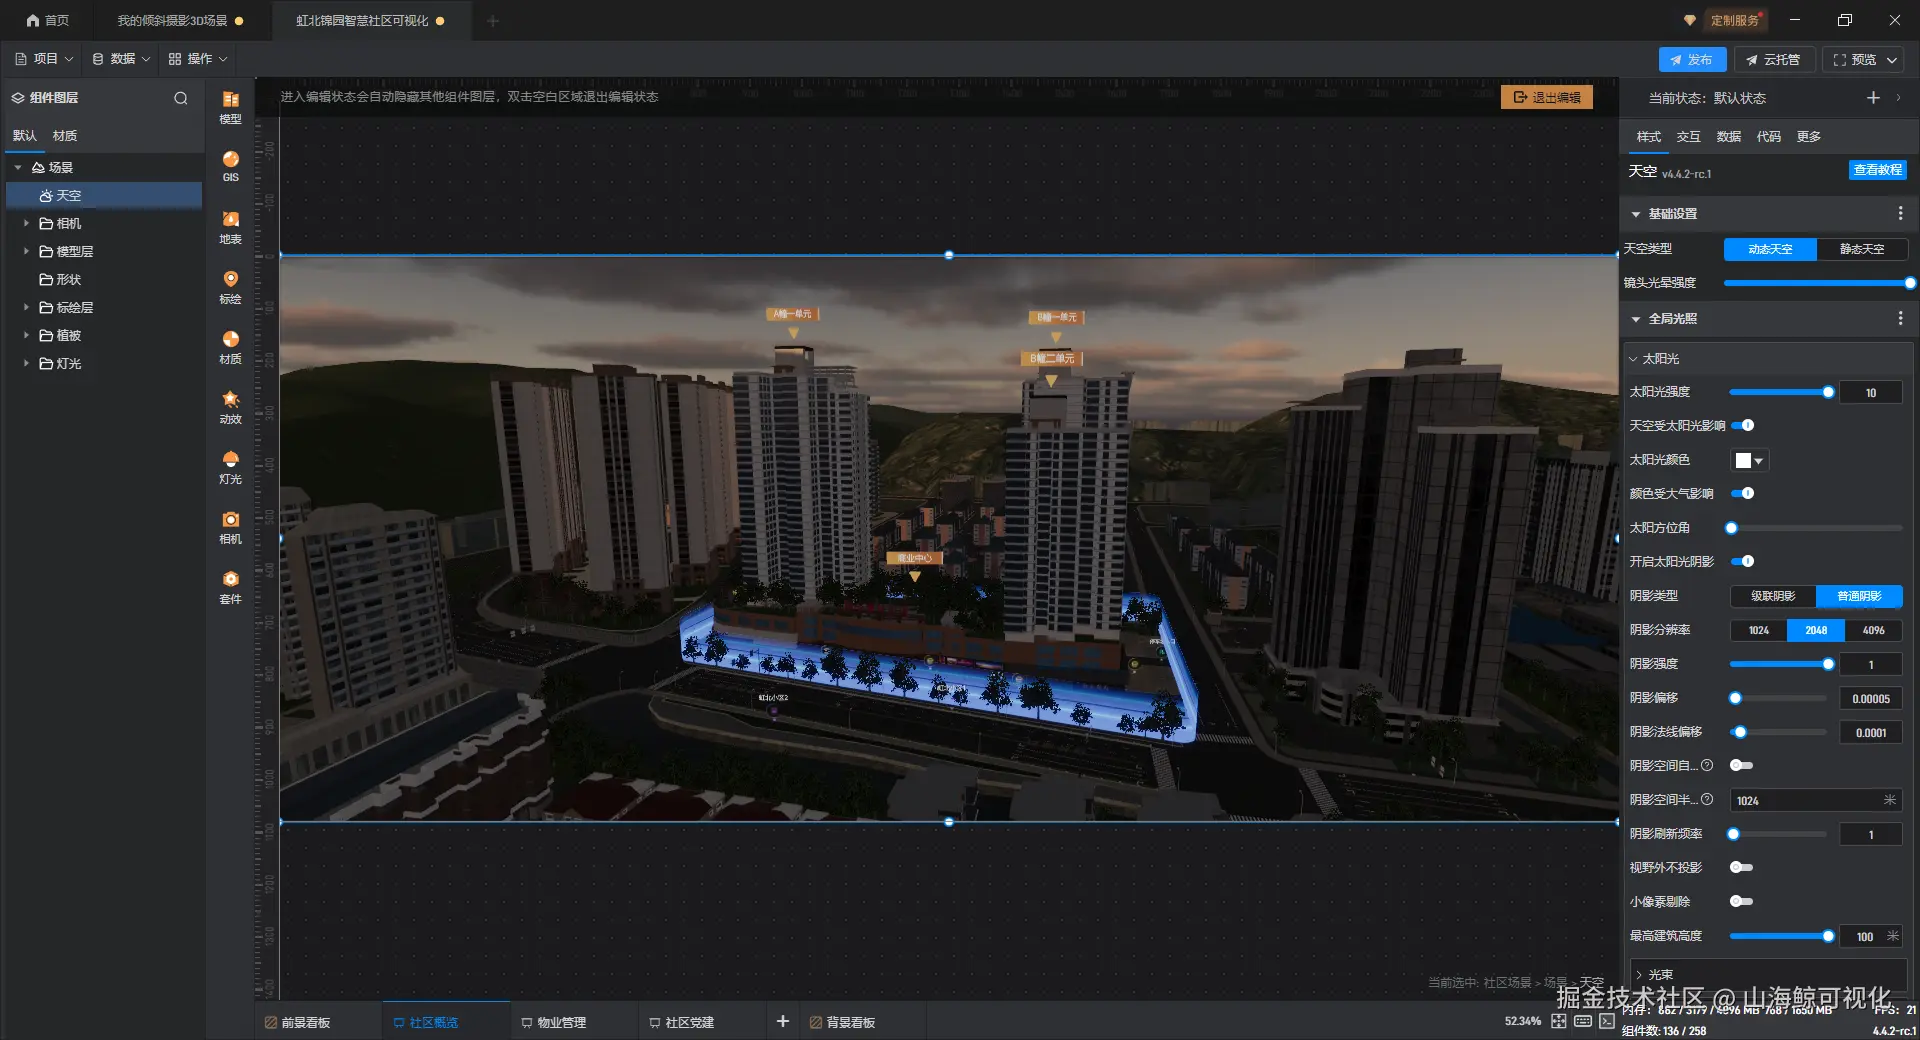
Task: Open the 动效 (Effects) component panel
Action: pyautogui.click(x=230, y=407)
